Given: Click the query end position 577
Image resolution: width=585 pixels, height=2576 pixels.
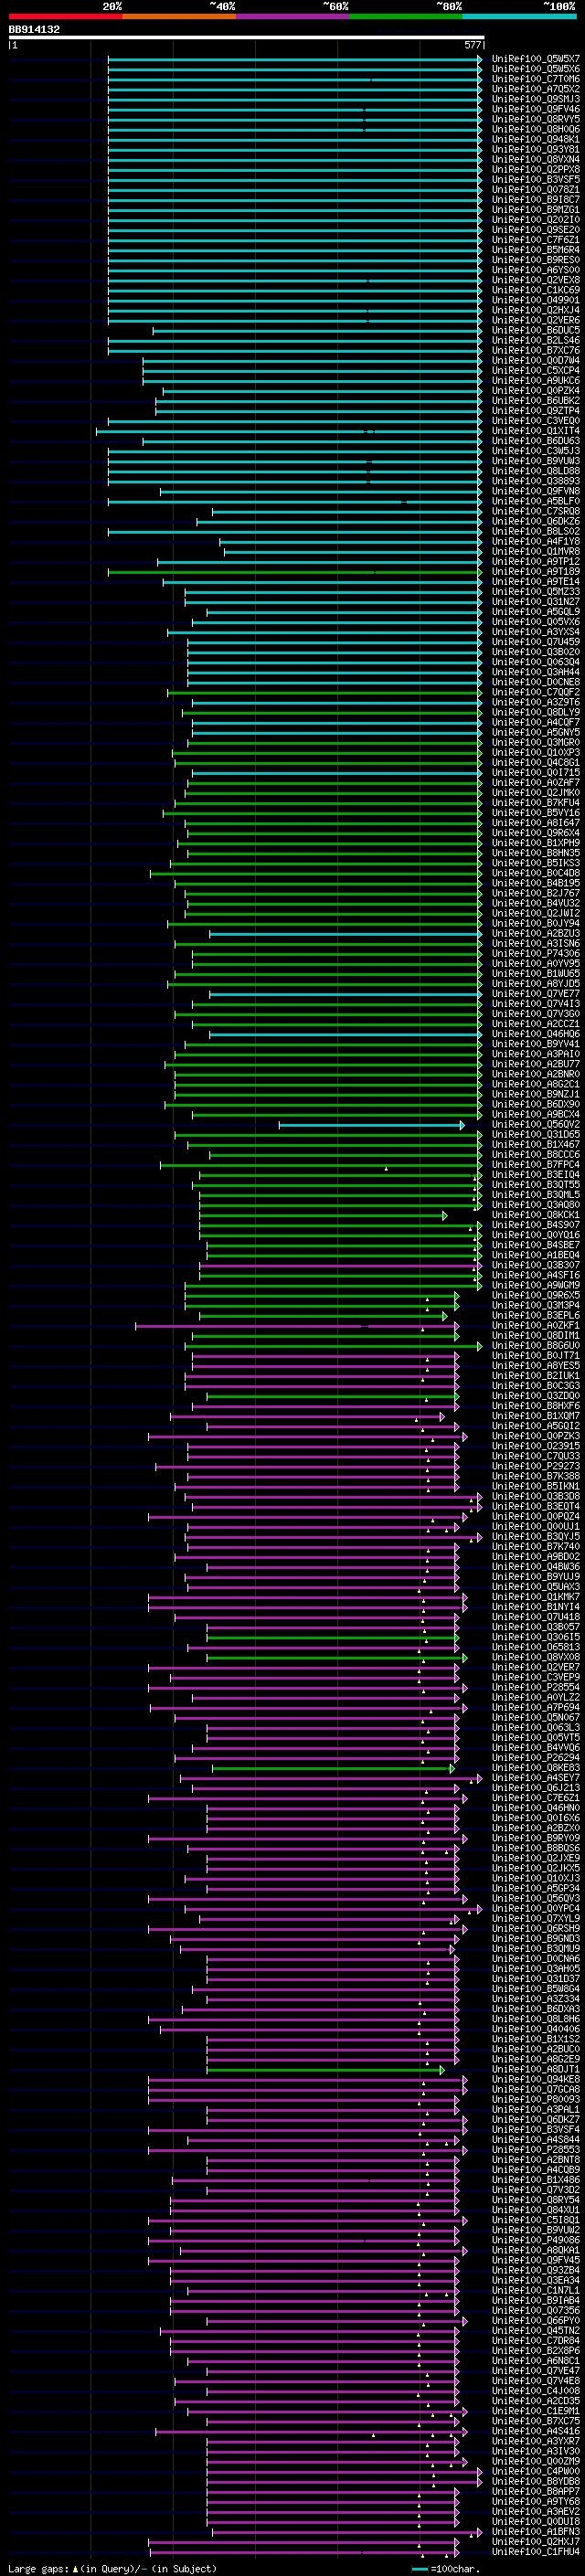Looking at the screenshot, I should (x=473, y=45).
